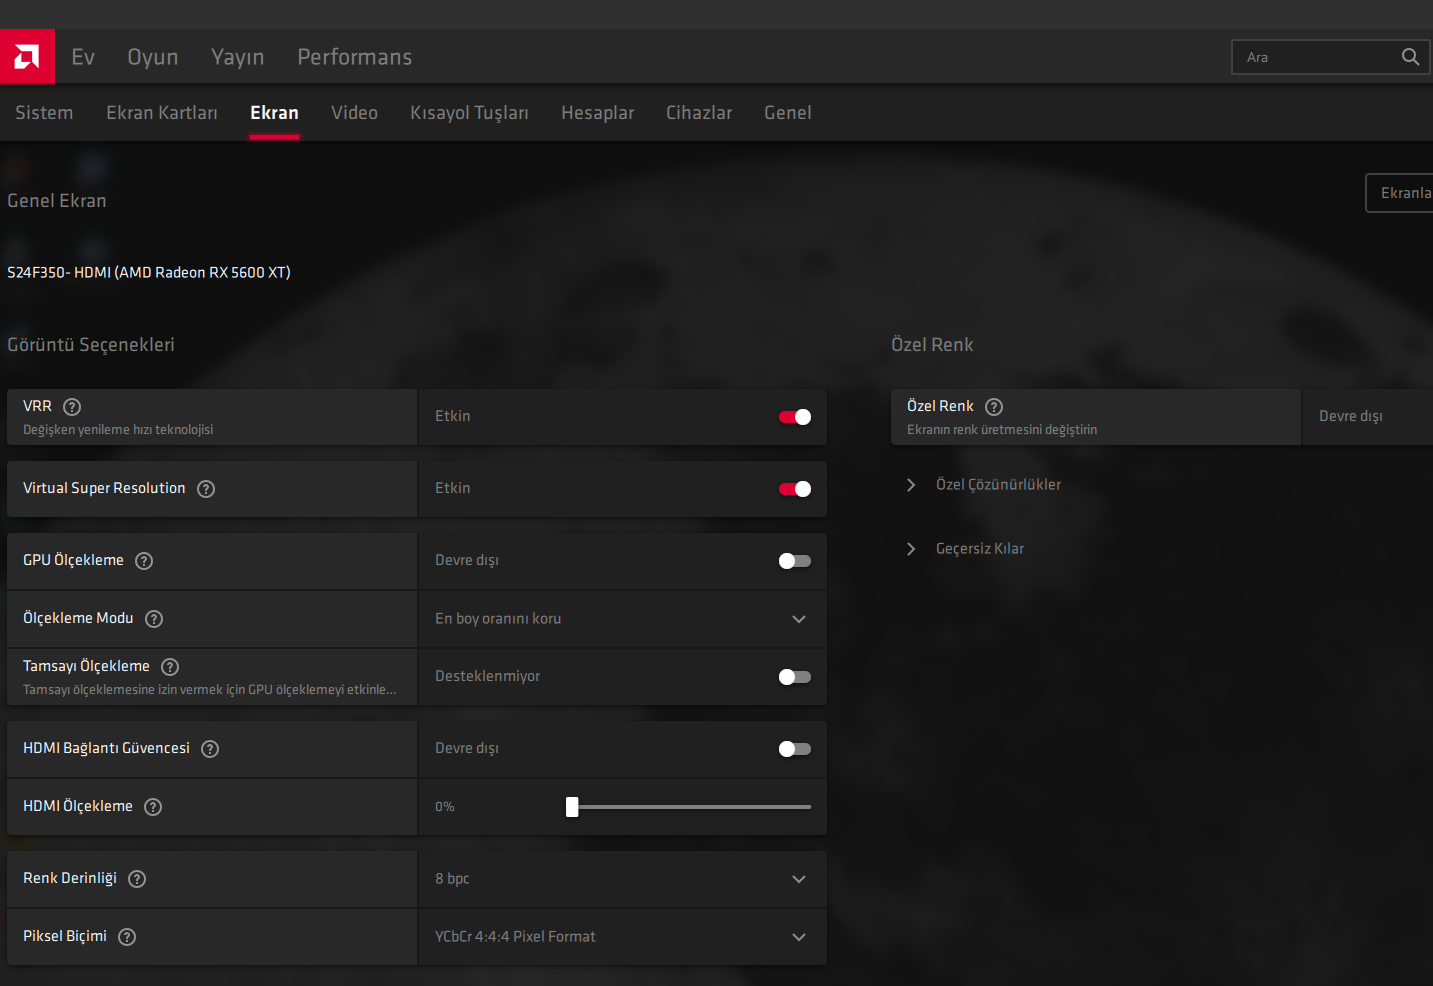The image size is (1433, 986).
Task: Click the Görüntü Seçenekleri heading
Action: (91, 345)
